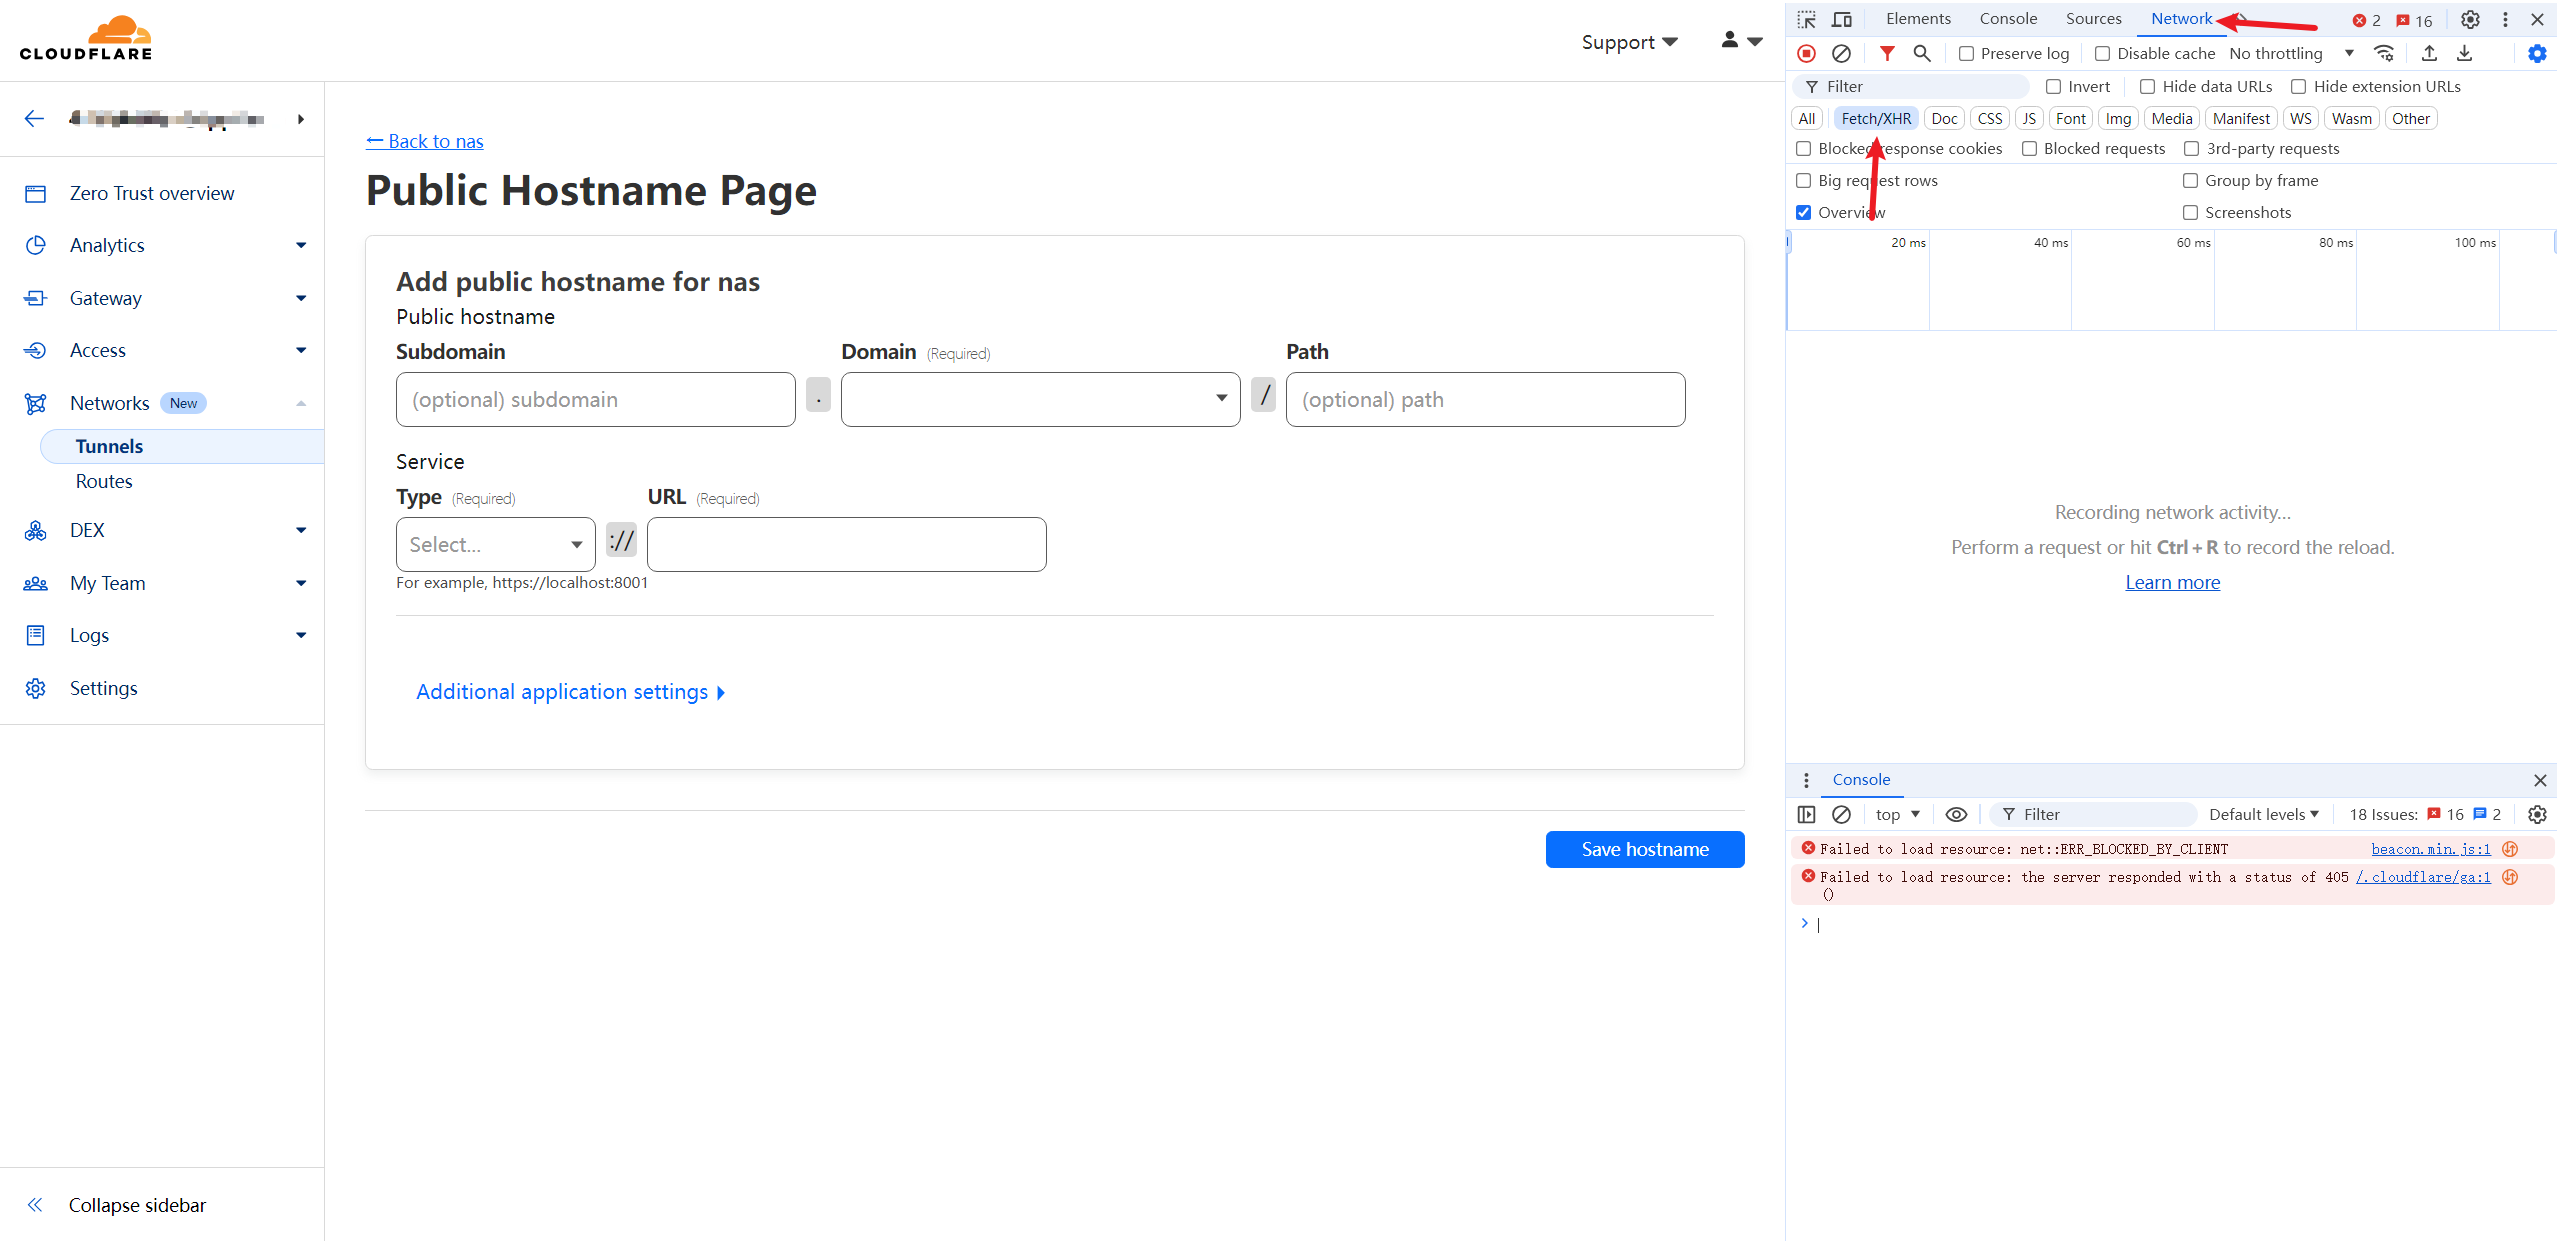This screenshot has height=1241, width=2557.
Task: Tick the Disable cache checkbox
Action: coord(2102,54)
